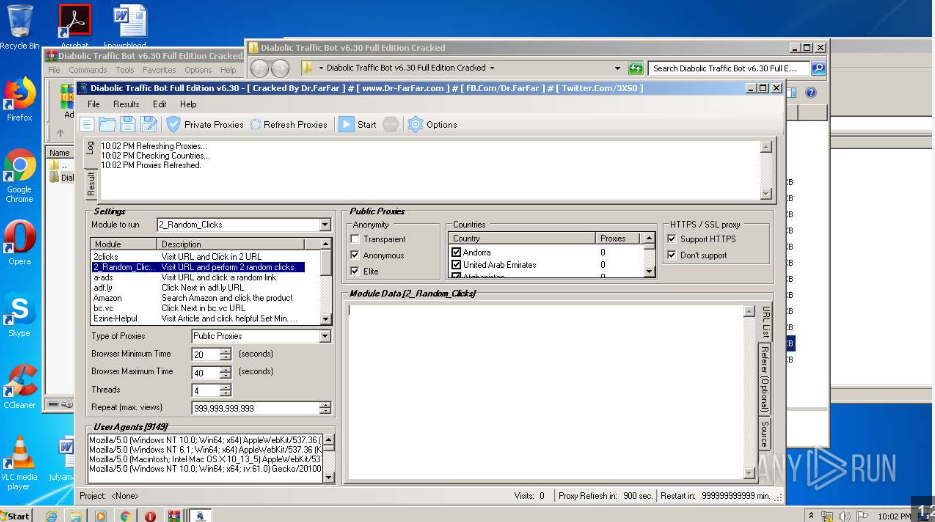Switch to the Result vertical tab
This screenshot has width=935, height=522.
coord(91,184)
